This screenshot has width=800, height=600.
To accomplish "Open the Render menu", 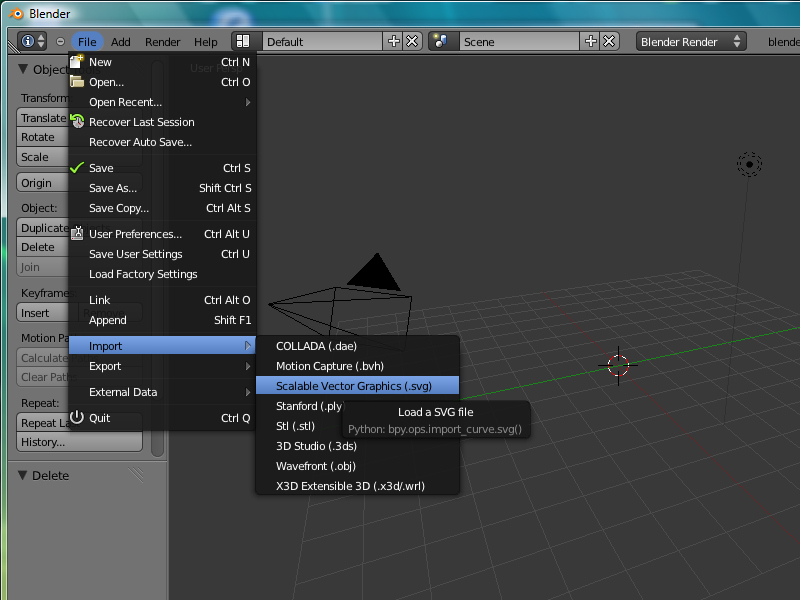I will point(162,42).
